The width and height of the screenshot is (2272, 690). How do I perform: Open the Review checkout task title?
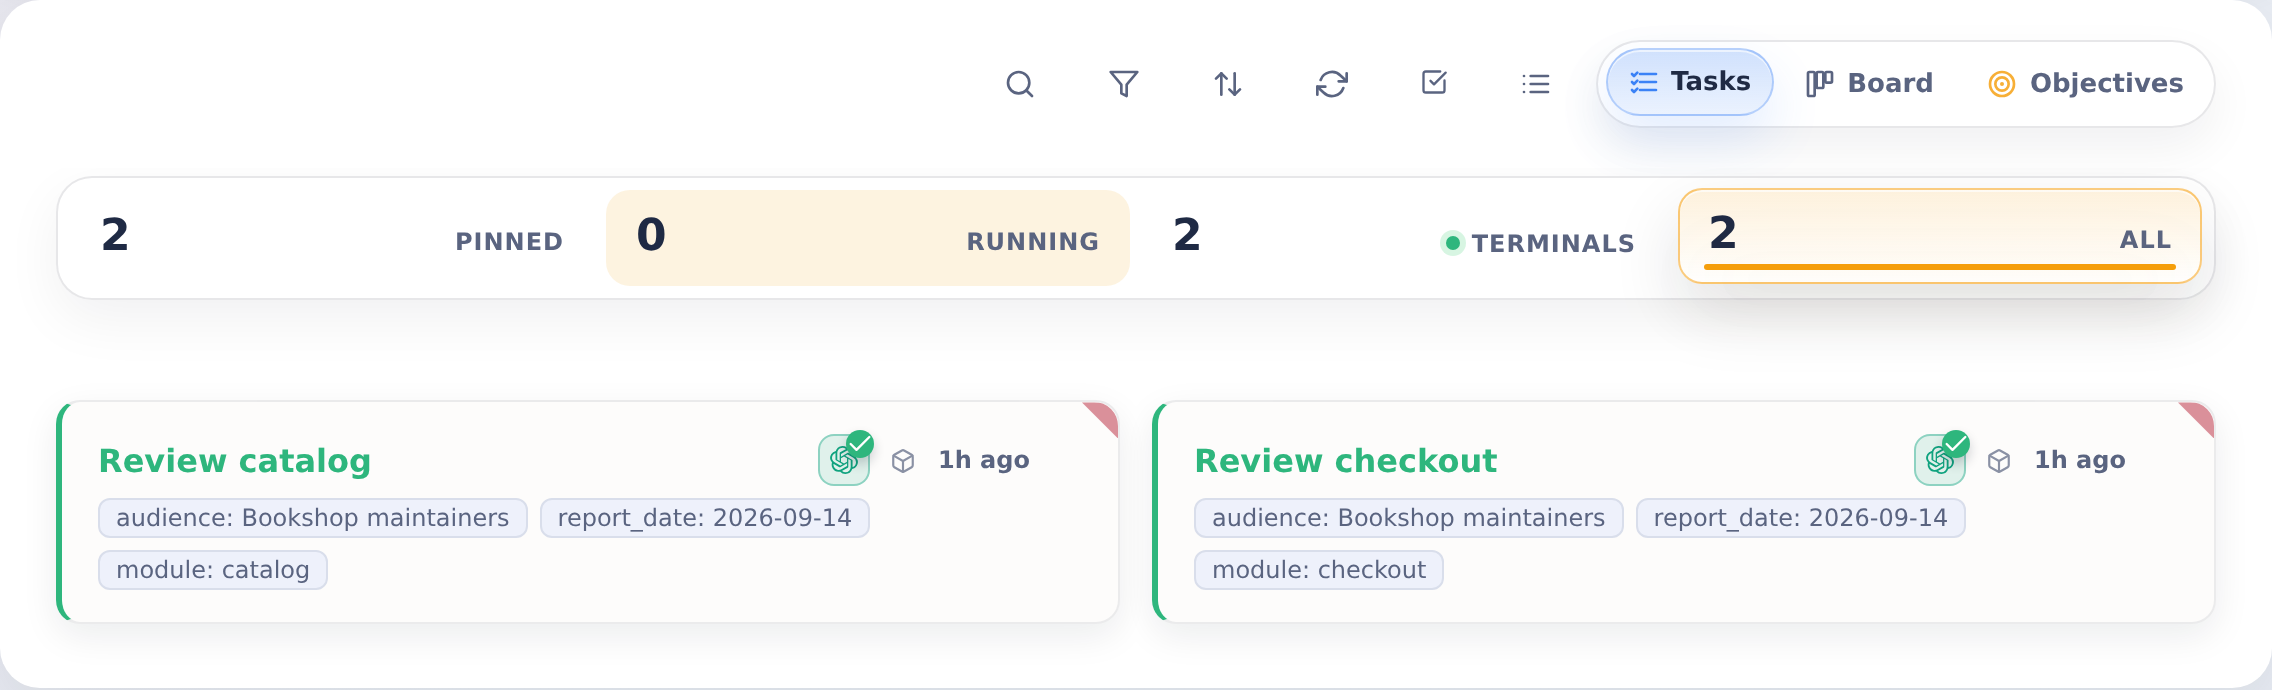pyautogui.click(x=1346, y=461)
